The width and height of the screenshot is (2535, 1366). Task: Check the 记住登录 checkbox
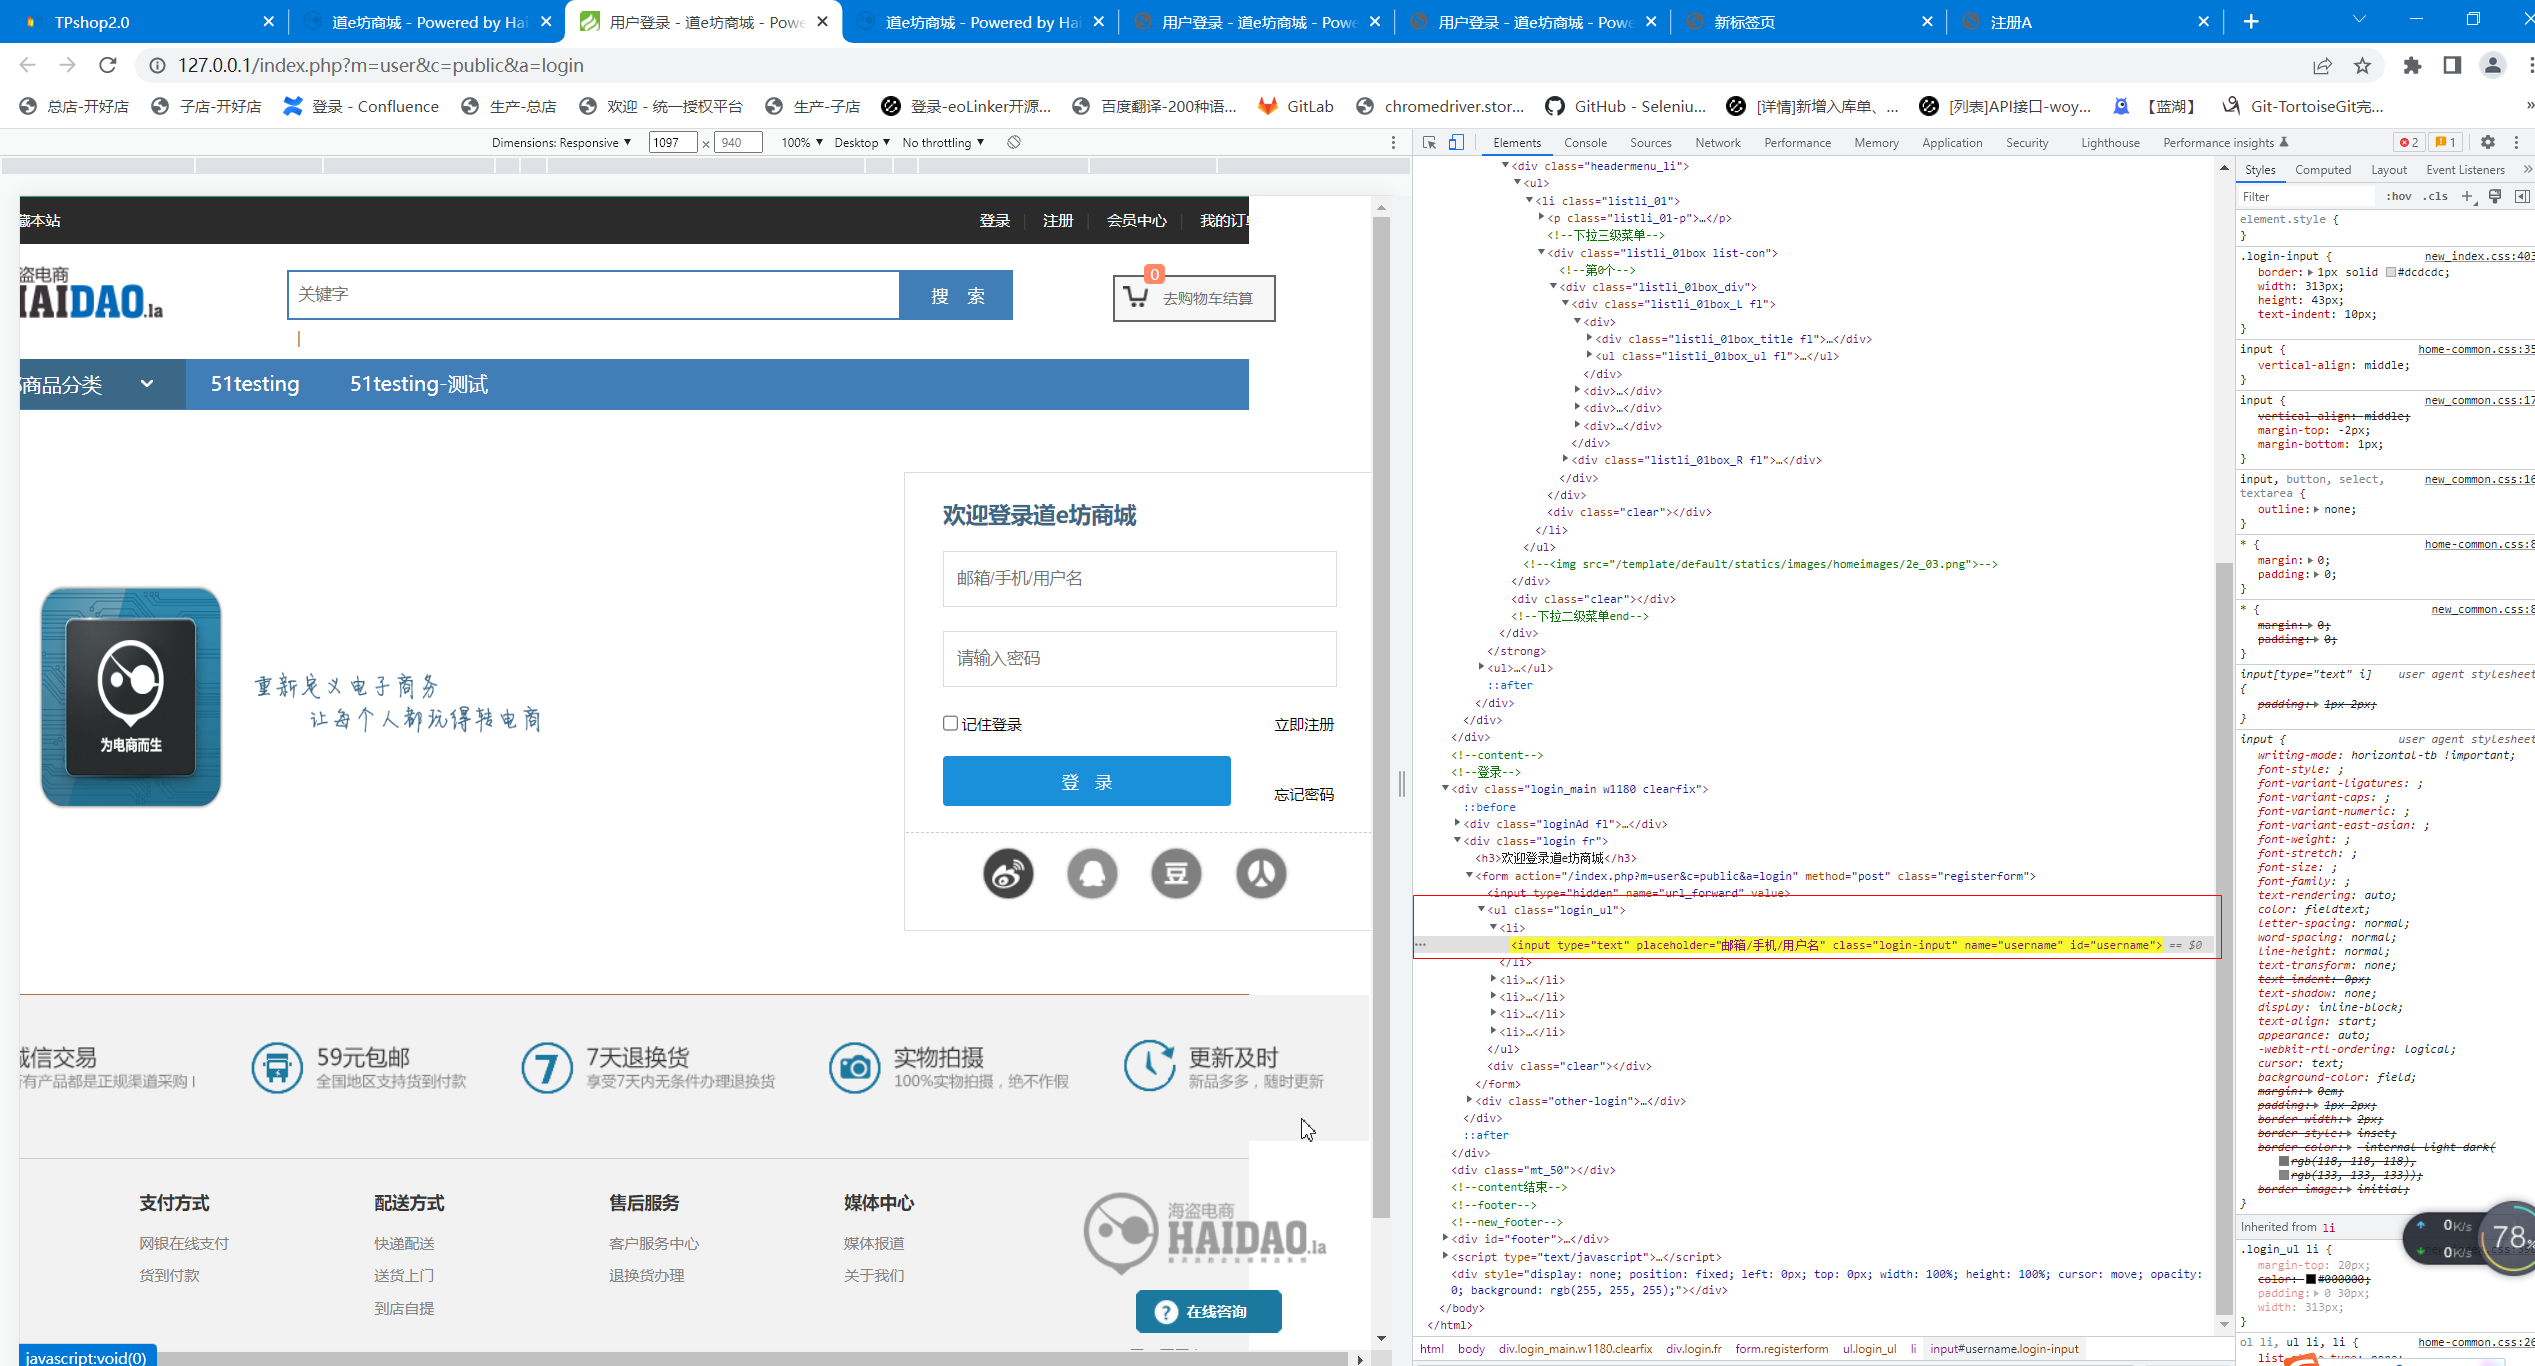950,723
